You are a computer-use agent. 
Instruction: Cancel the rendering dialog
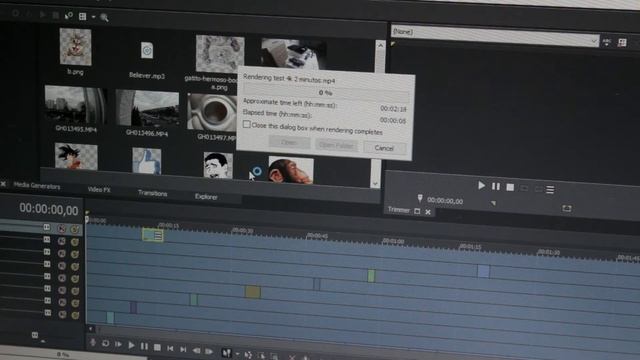[x=384, y=148]
